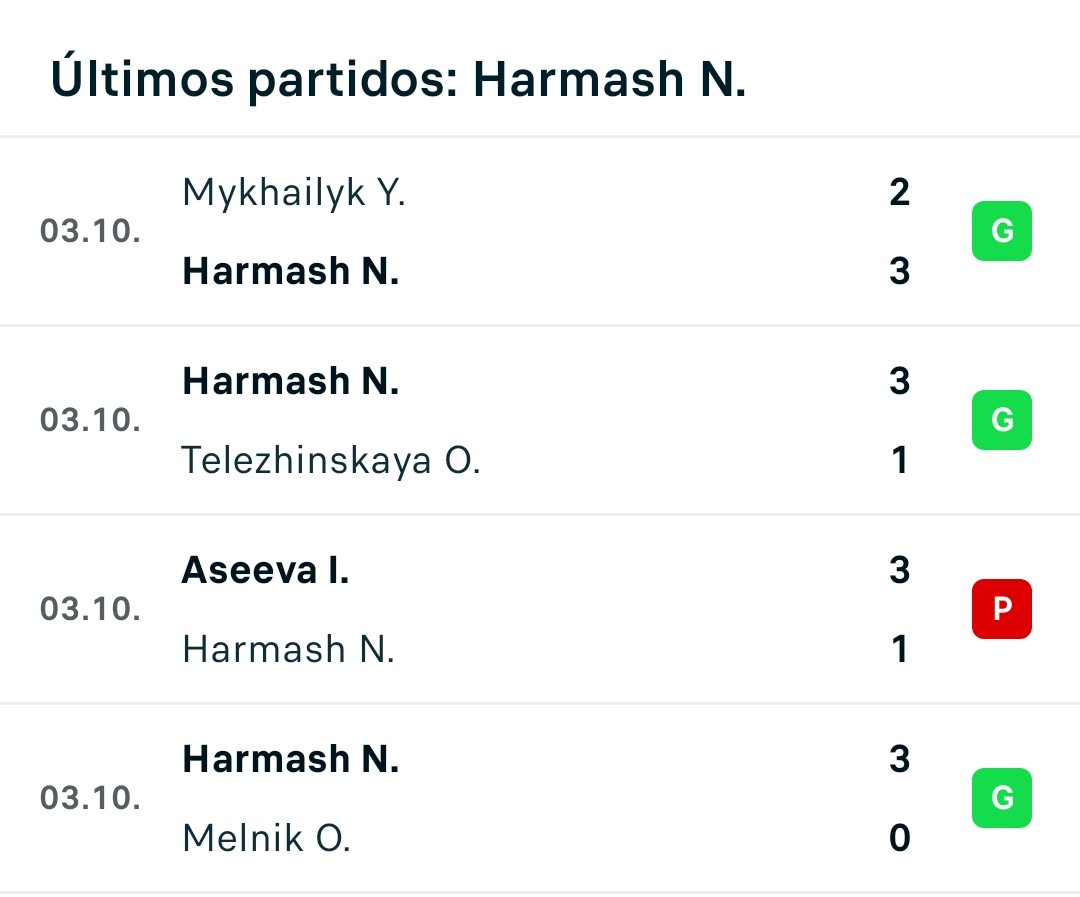Select Harmash N. in Melnik match
This screenshot has height=897, width=1080.
click(291, 759)
